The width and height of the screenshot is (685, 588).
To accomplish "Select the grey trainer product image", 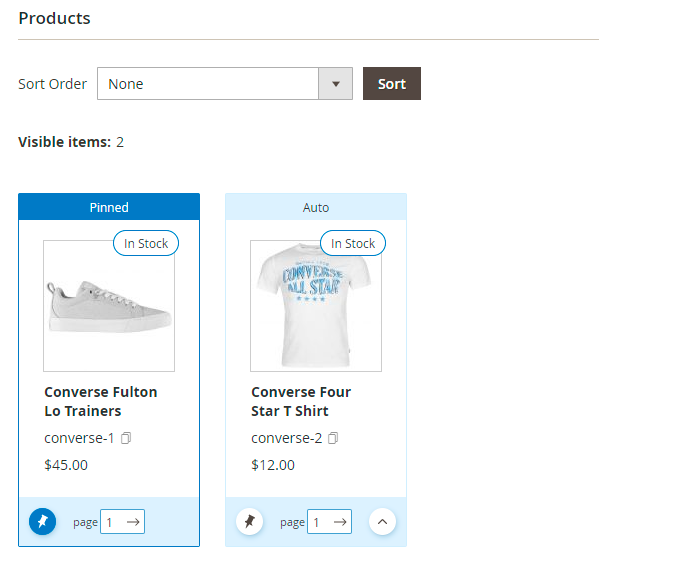I will pos(109,306).
